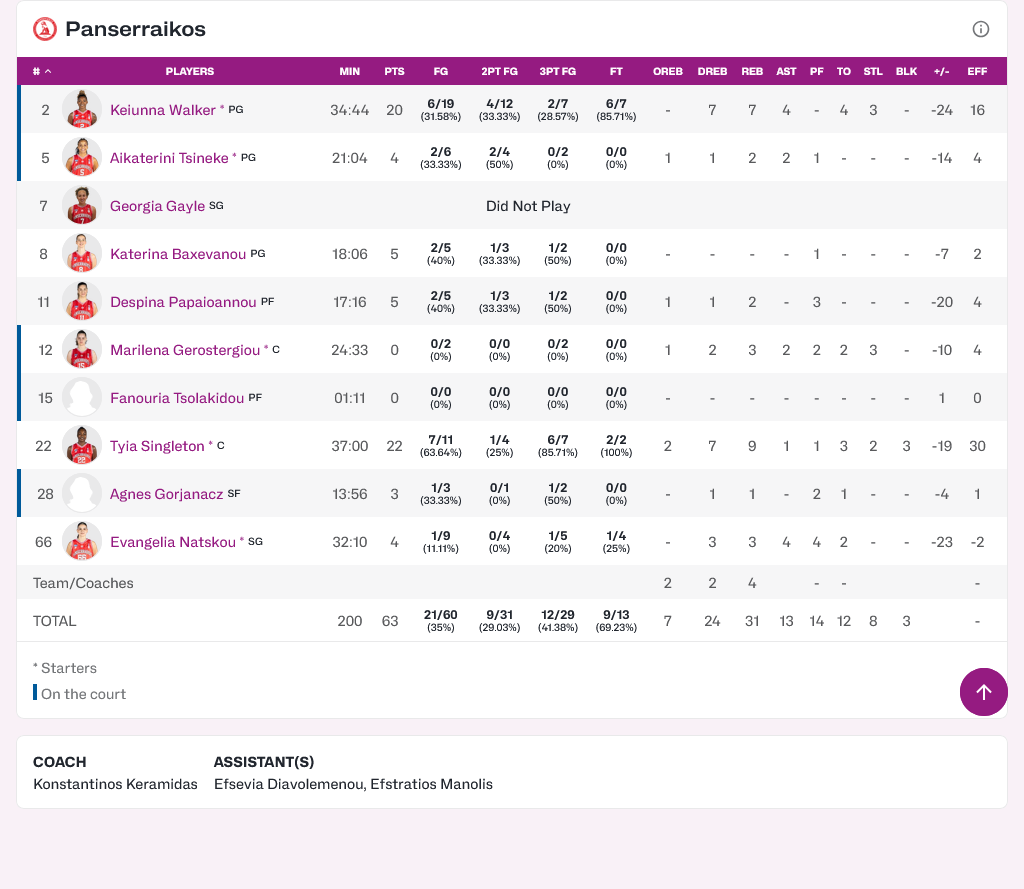Click Marilena Gerostergiou's player photo

pos(82,349)
